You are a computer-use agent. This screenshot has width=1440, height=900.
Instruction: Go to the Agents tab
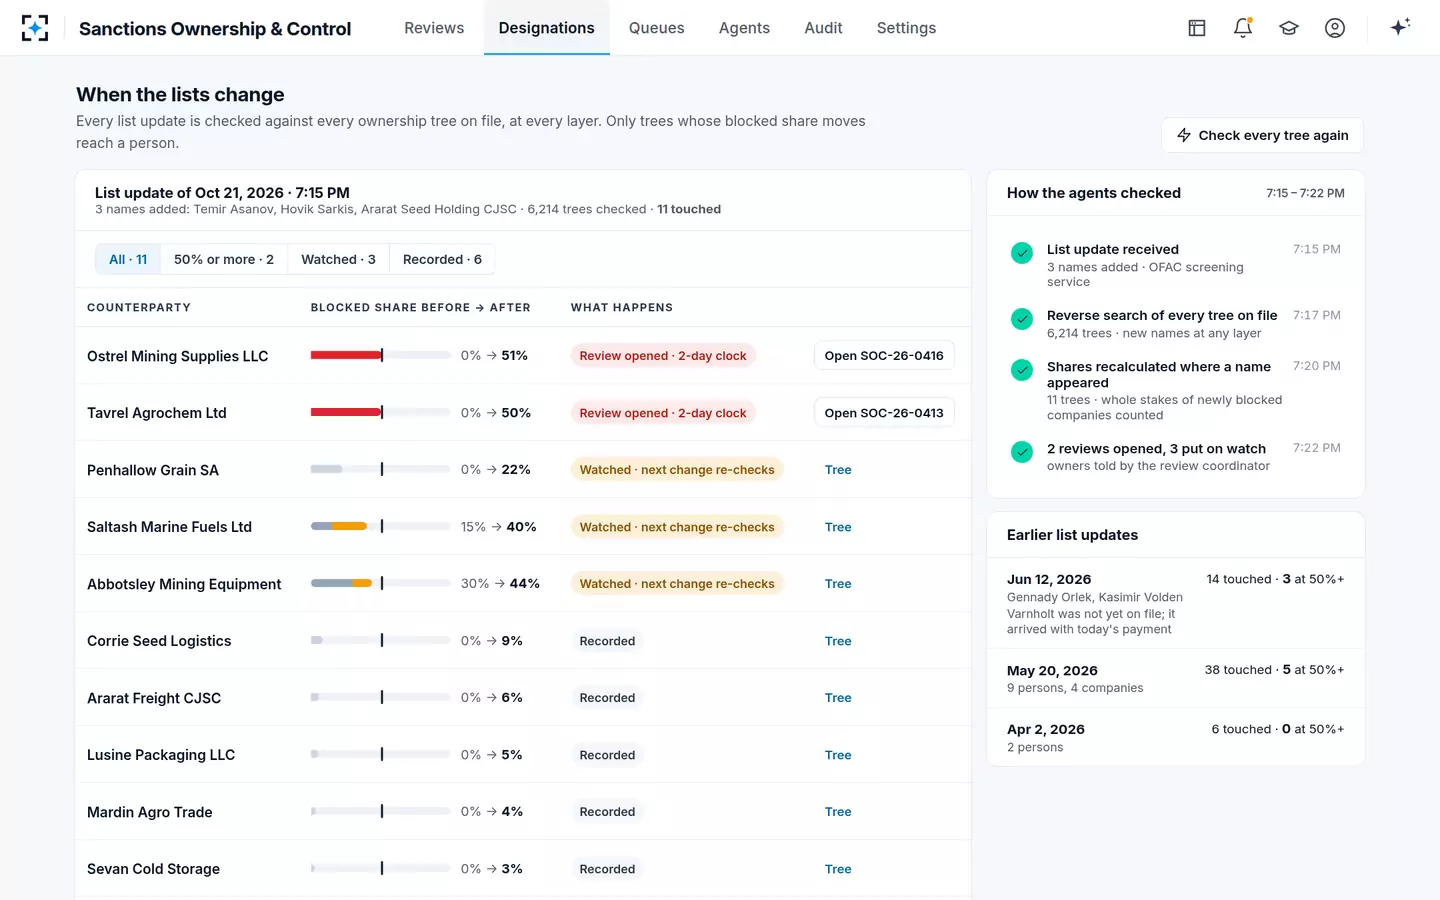point(744,28)
